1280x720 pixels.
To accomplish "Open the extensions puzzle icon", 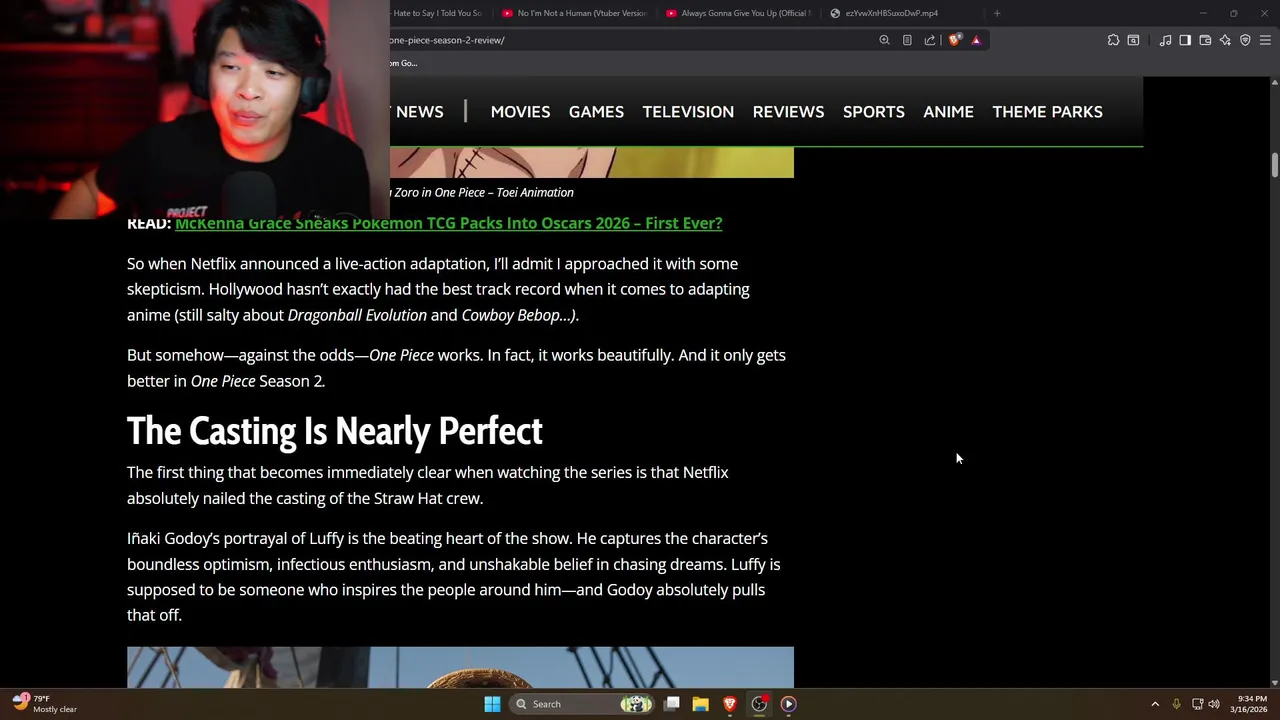I will 1113,40.
